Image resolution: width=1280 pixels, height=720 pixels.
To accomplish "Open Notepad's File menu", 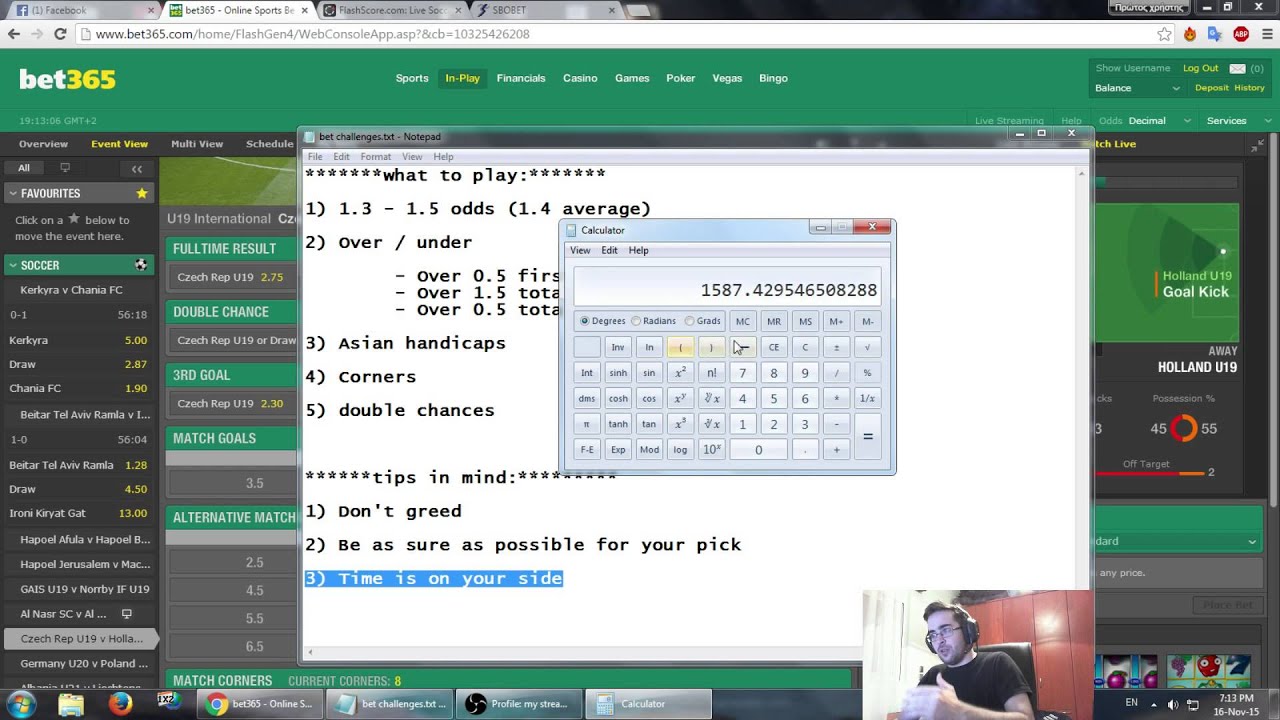I will tap(315, 157).
